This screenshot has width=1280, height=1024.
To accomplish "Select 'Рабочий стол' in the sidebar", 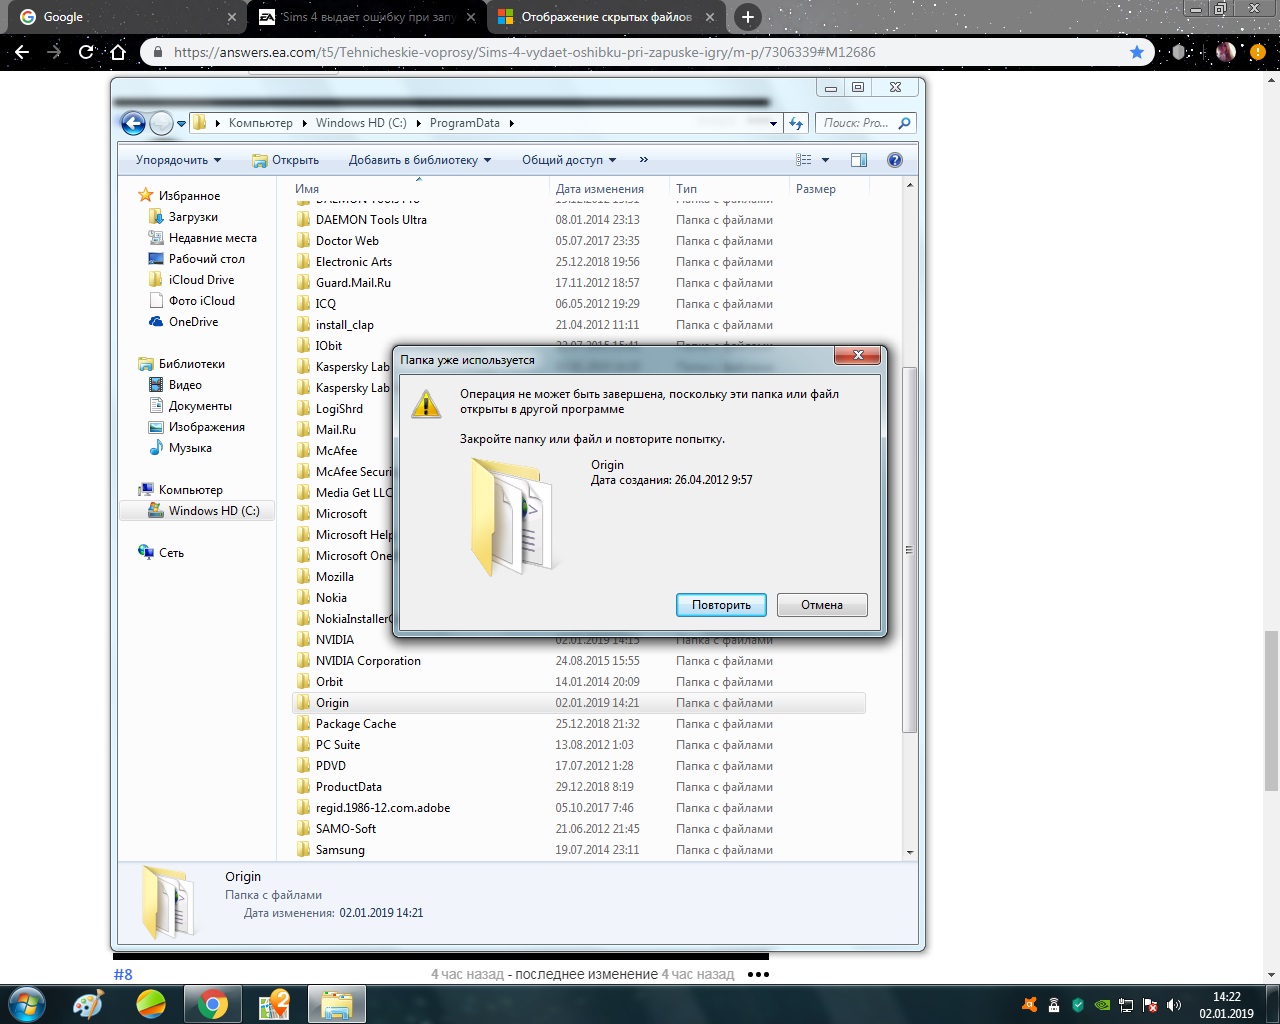I will coord(207,259).
